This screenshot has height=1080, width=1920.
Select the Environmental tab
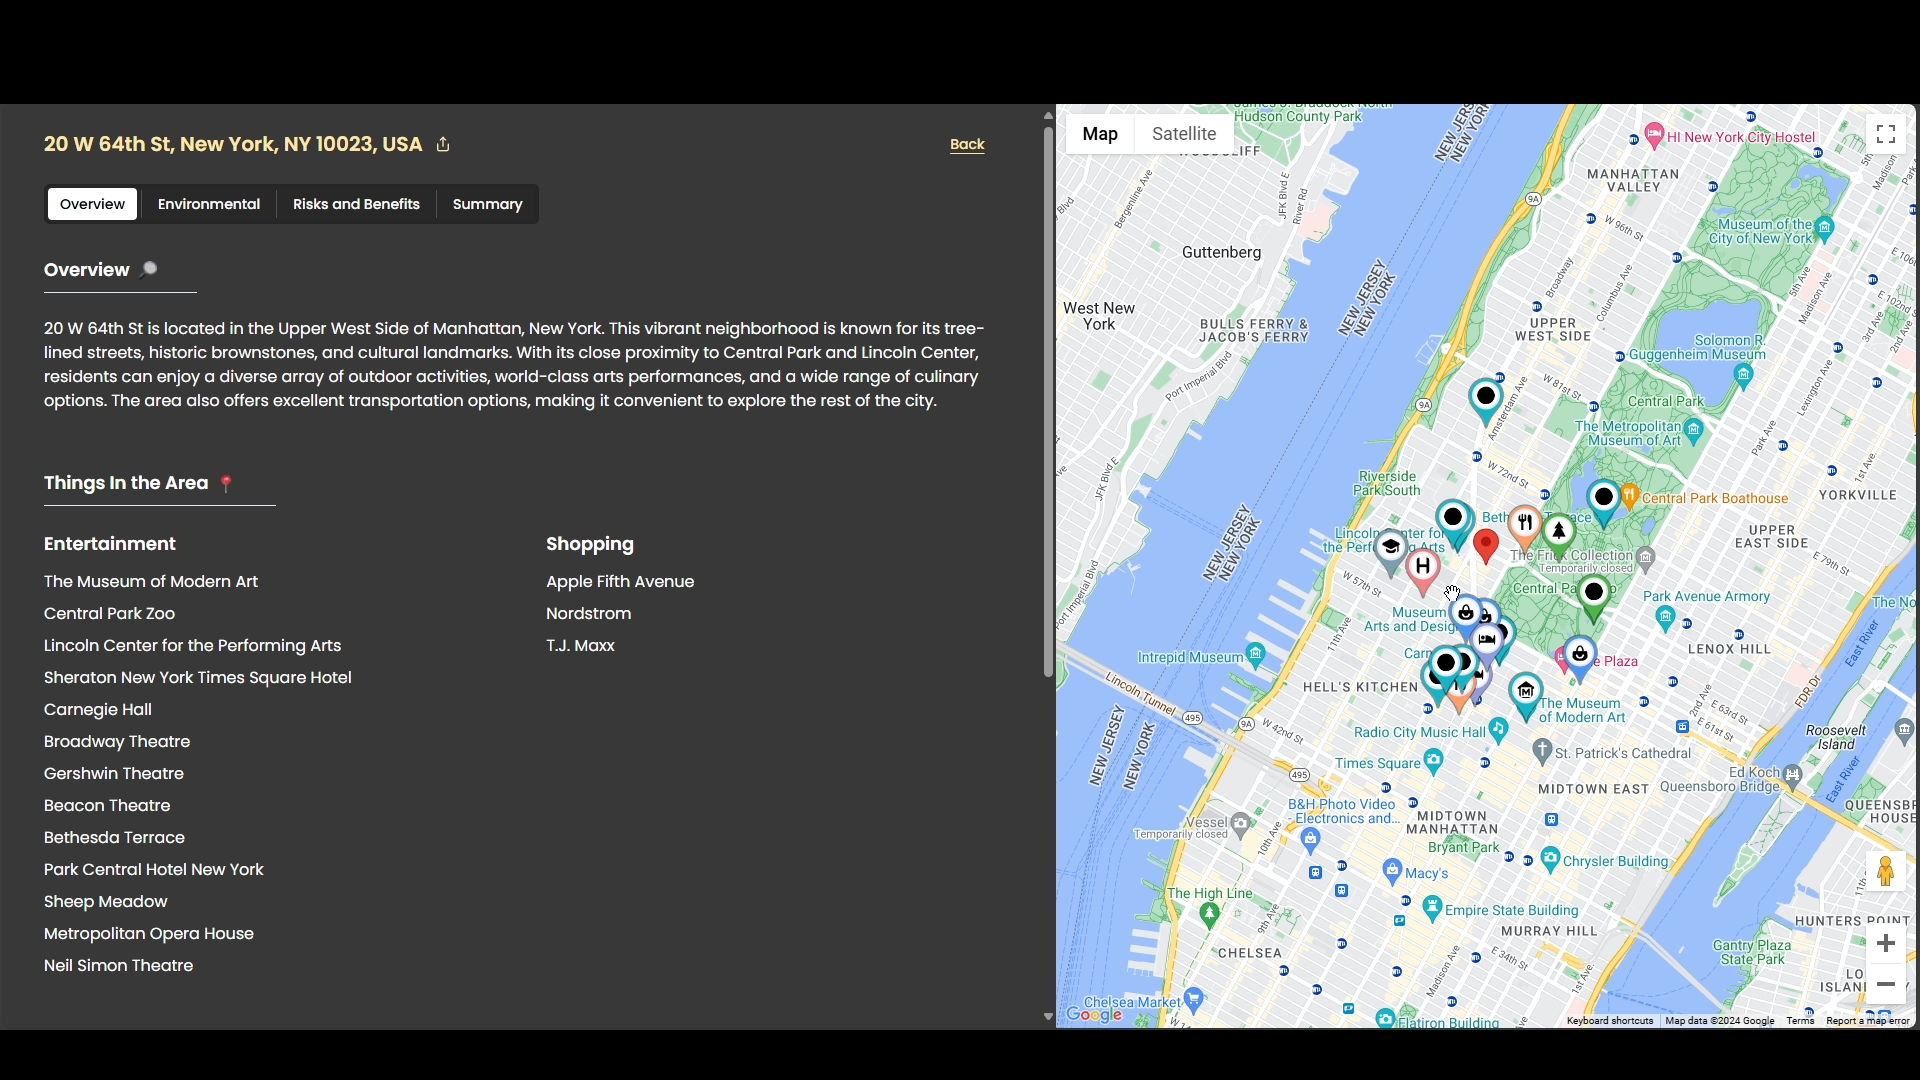208,204
